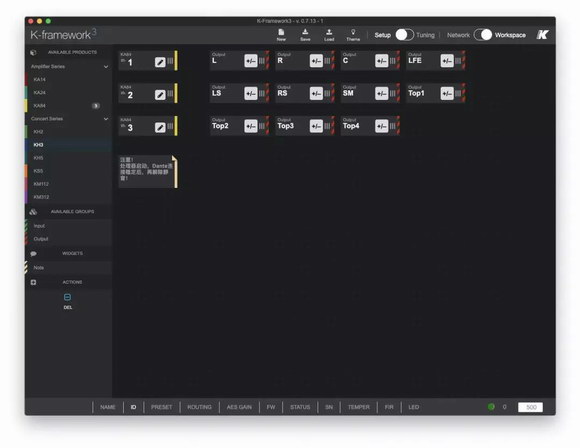Image resolution: width=580 pixels, height=448 pixels.
Task: Click the +/- button on Output Top1
Action: click(x=447, y=93)
